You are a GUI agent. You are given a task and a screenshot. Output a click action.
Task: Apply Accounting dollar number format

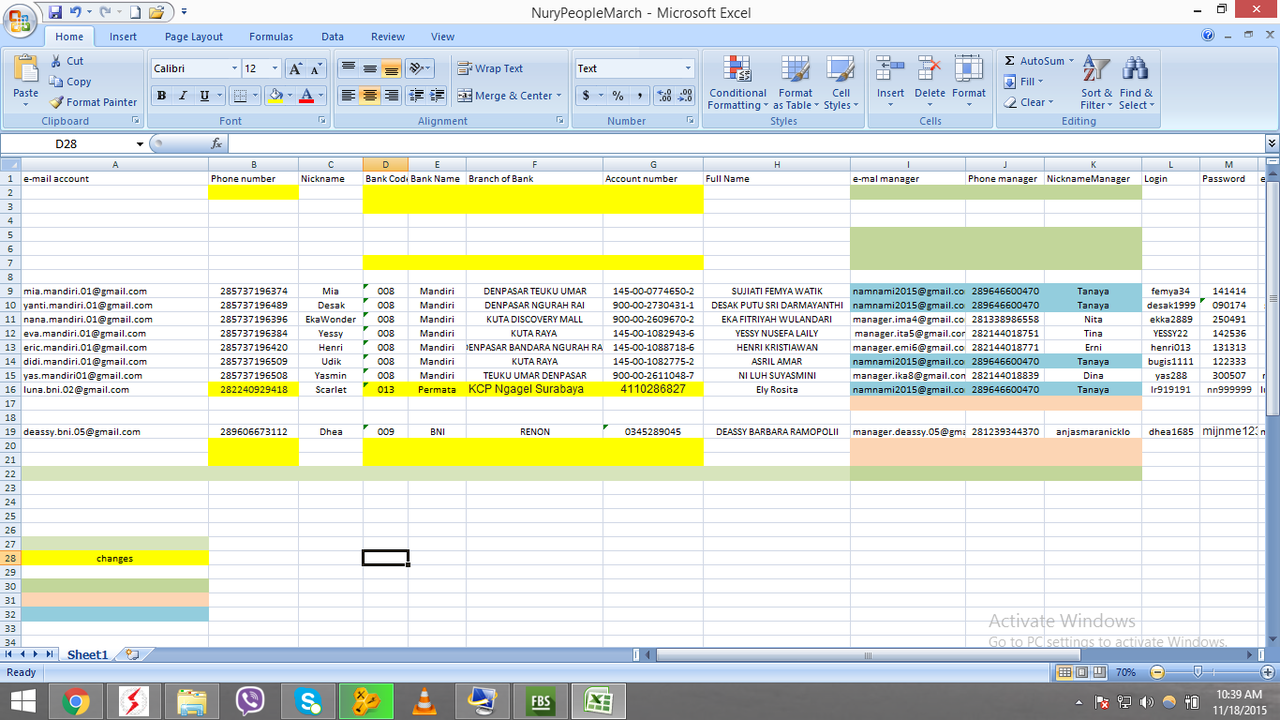[x=587, y=96]
